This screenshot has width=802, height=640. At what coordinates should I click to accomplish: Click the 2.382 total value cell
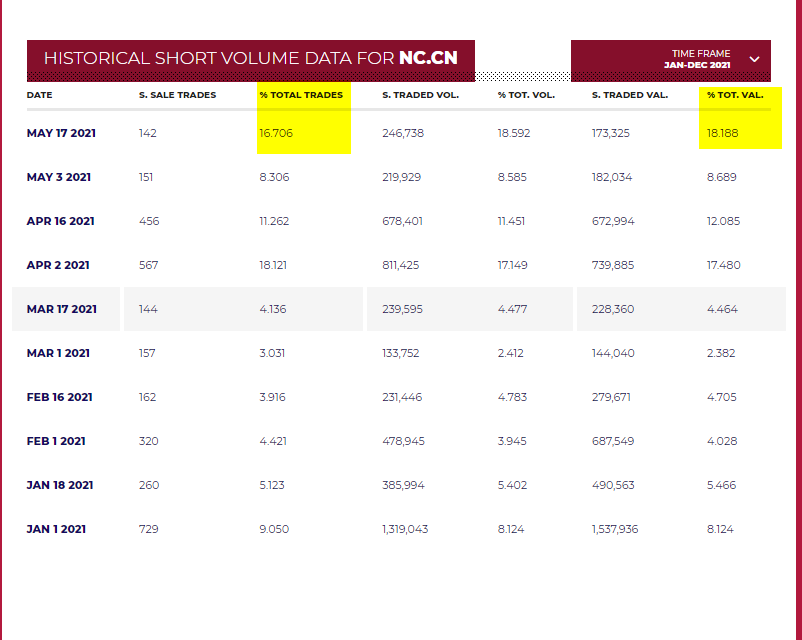[721, 353]
